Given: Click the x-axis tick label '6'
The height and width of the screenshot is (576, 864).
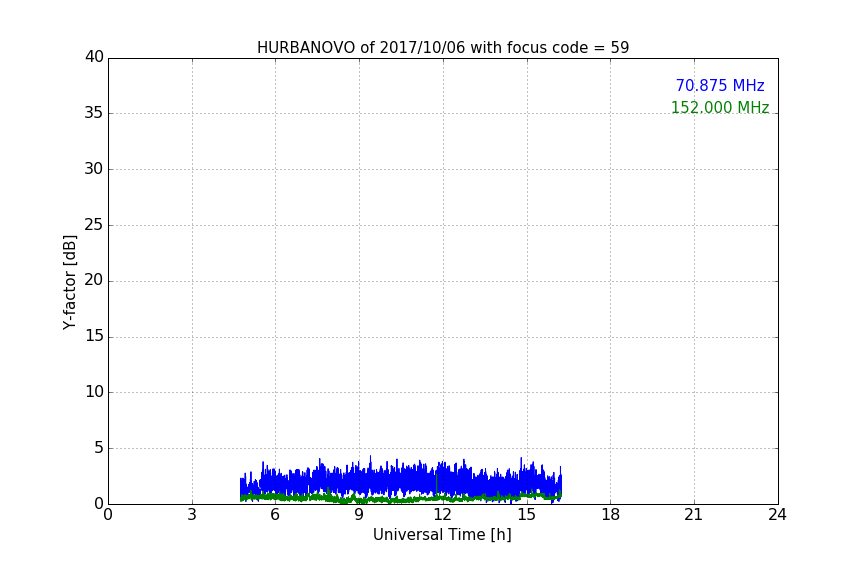Looking at the screenshot, I should 275,515.
